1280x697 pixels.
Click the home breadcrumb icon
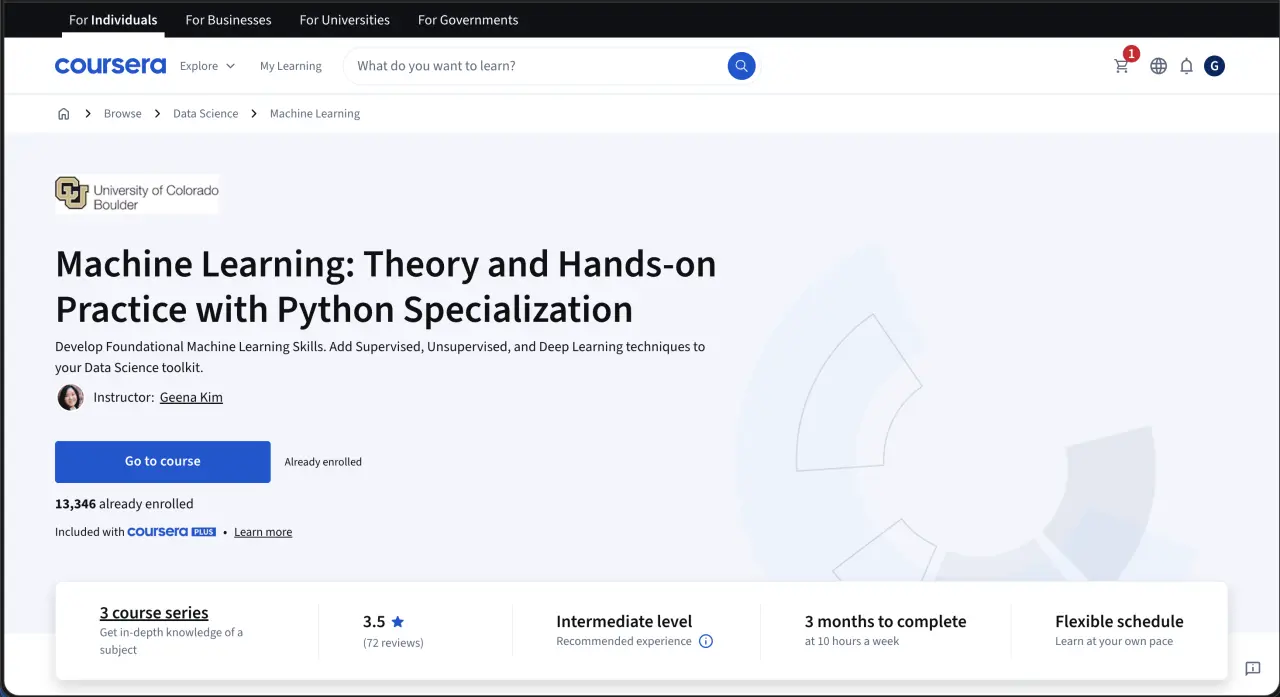(64, 114)
